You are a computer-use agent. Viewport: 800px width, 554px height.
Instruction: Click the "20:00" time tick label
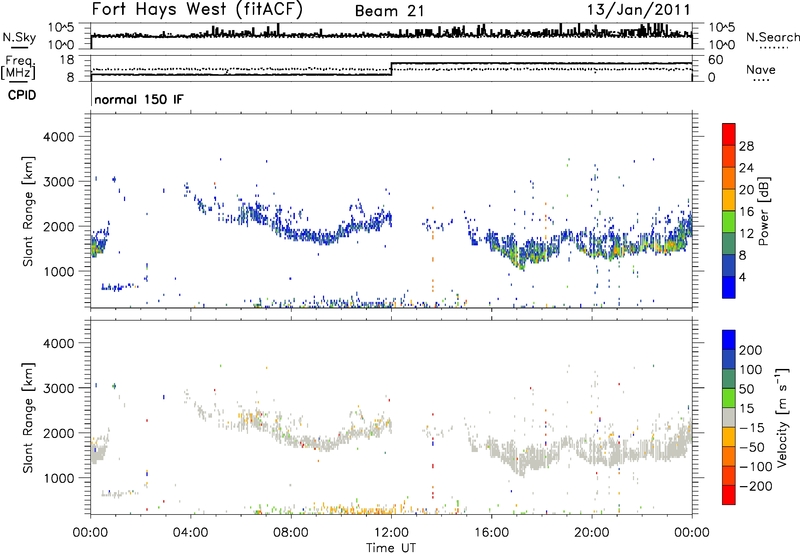coord(592,533)
